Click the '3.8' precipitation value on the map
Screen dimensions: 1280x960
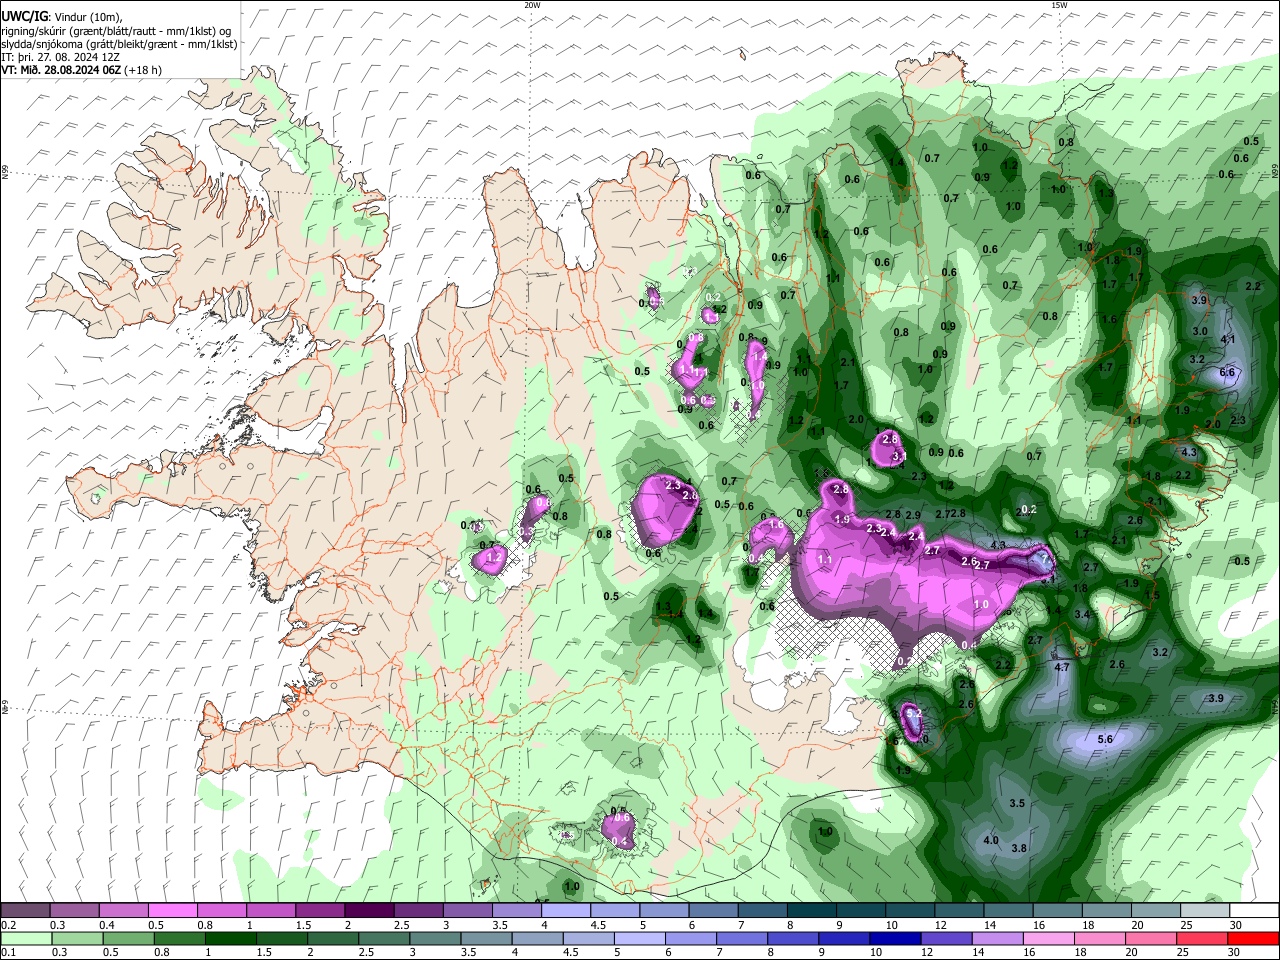(x=1019, y=848)
